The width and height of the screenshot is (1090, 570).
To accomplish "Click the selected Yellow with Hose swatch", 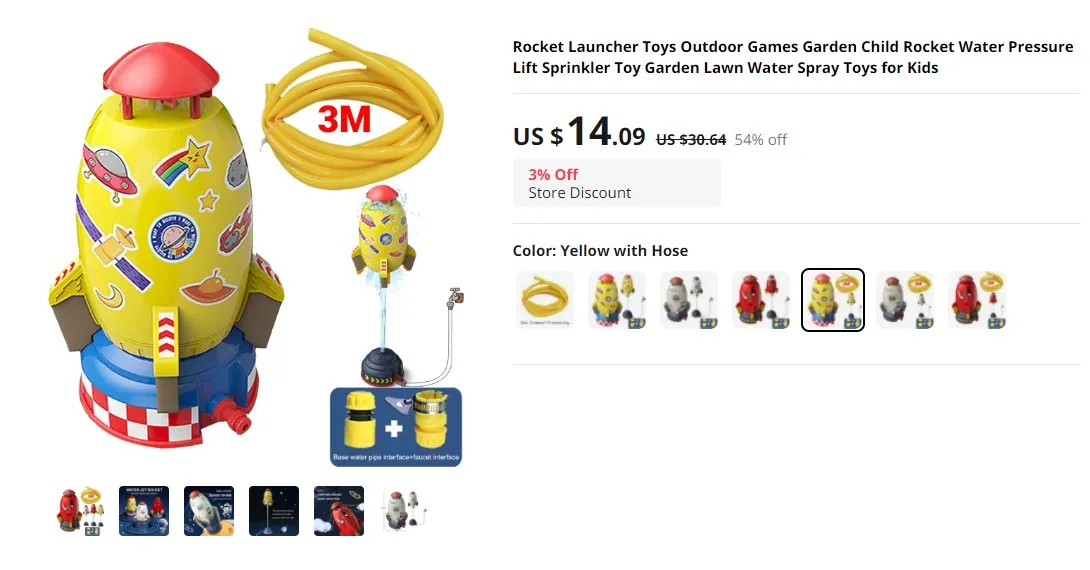I will [833, 300].
